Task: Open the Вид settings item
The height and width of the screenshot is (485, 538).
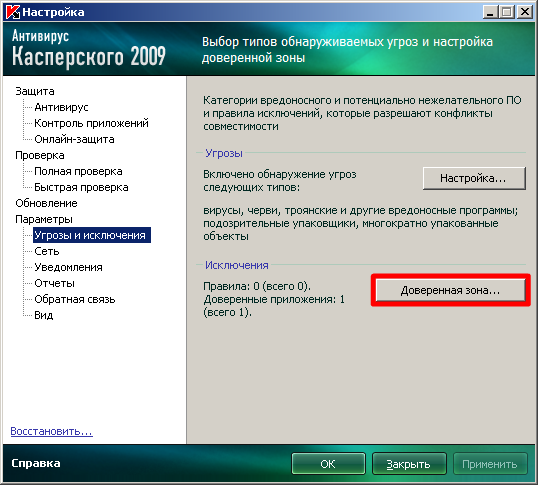Action: click(44, 315)
